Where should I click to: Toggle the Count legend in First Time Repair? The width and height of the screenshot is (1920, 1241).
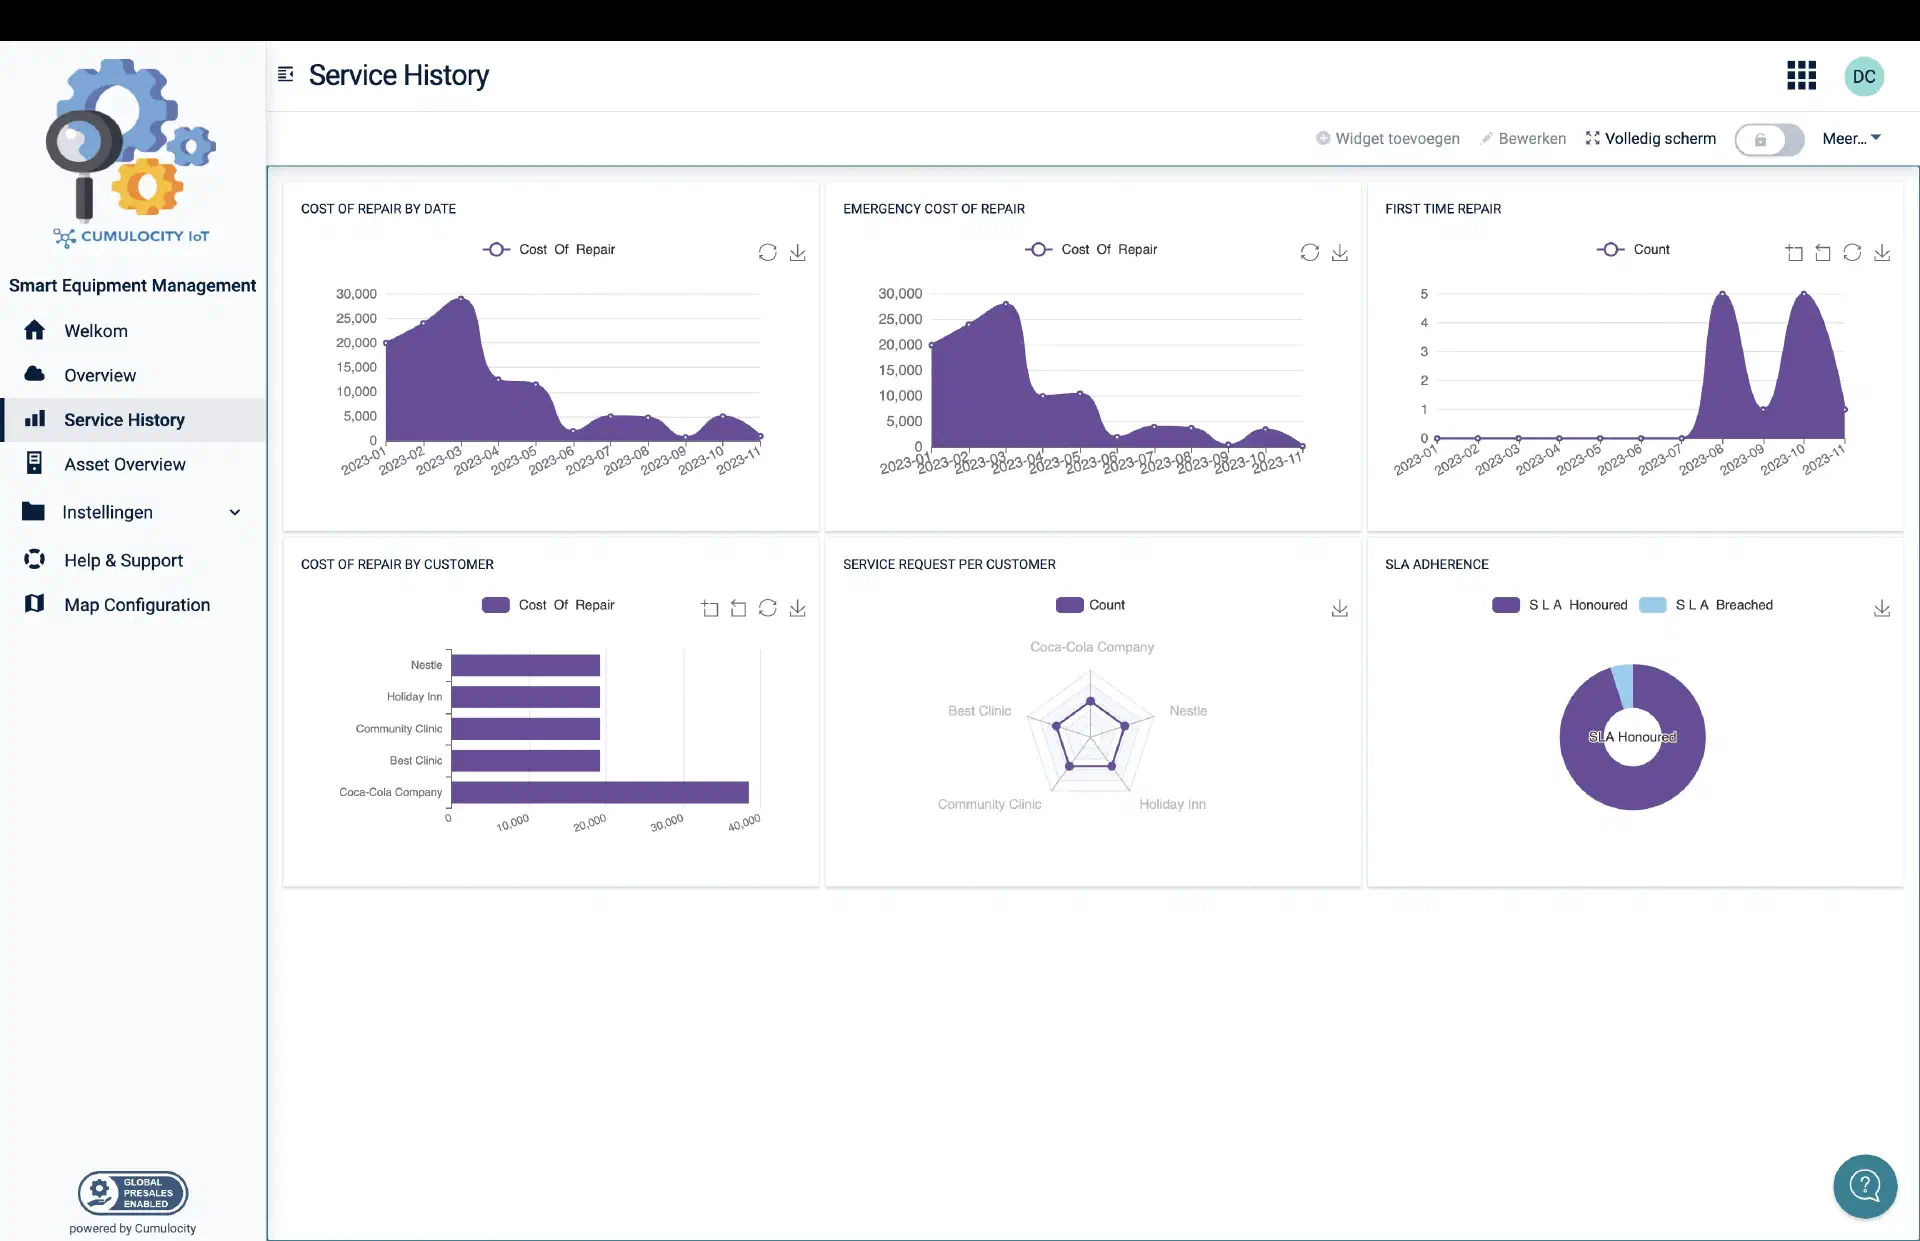pyautogui.click(x=1635, y=249)
